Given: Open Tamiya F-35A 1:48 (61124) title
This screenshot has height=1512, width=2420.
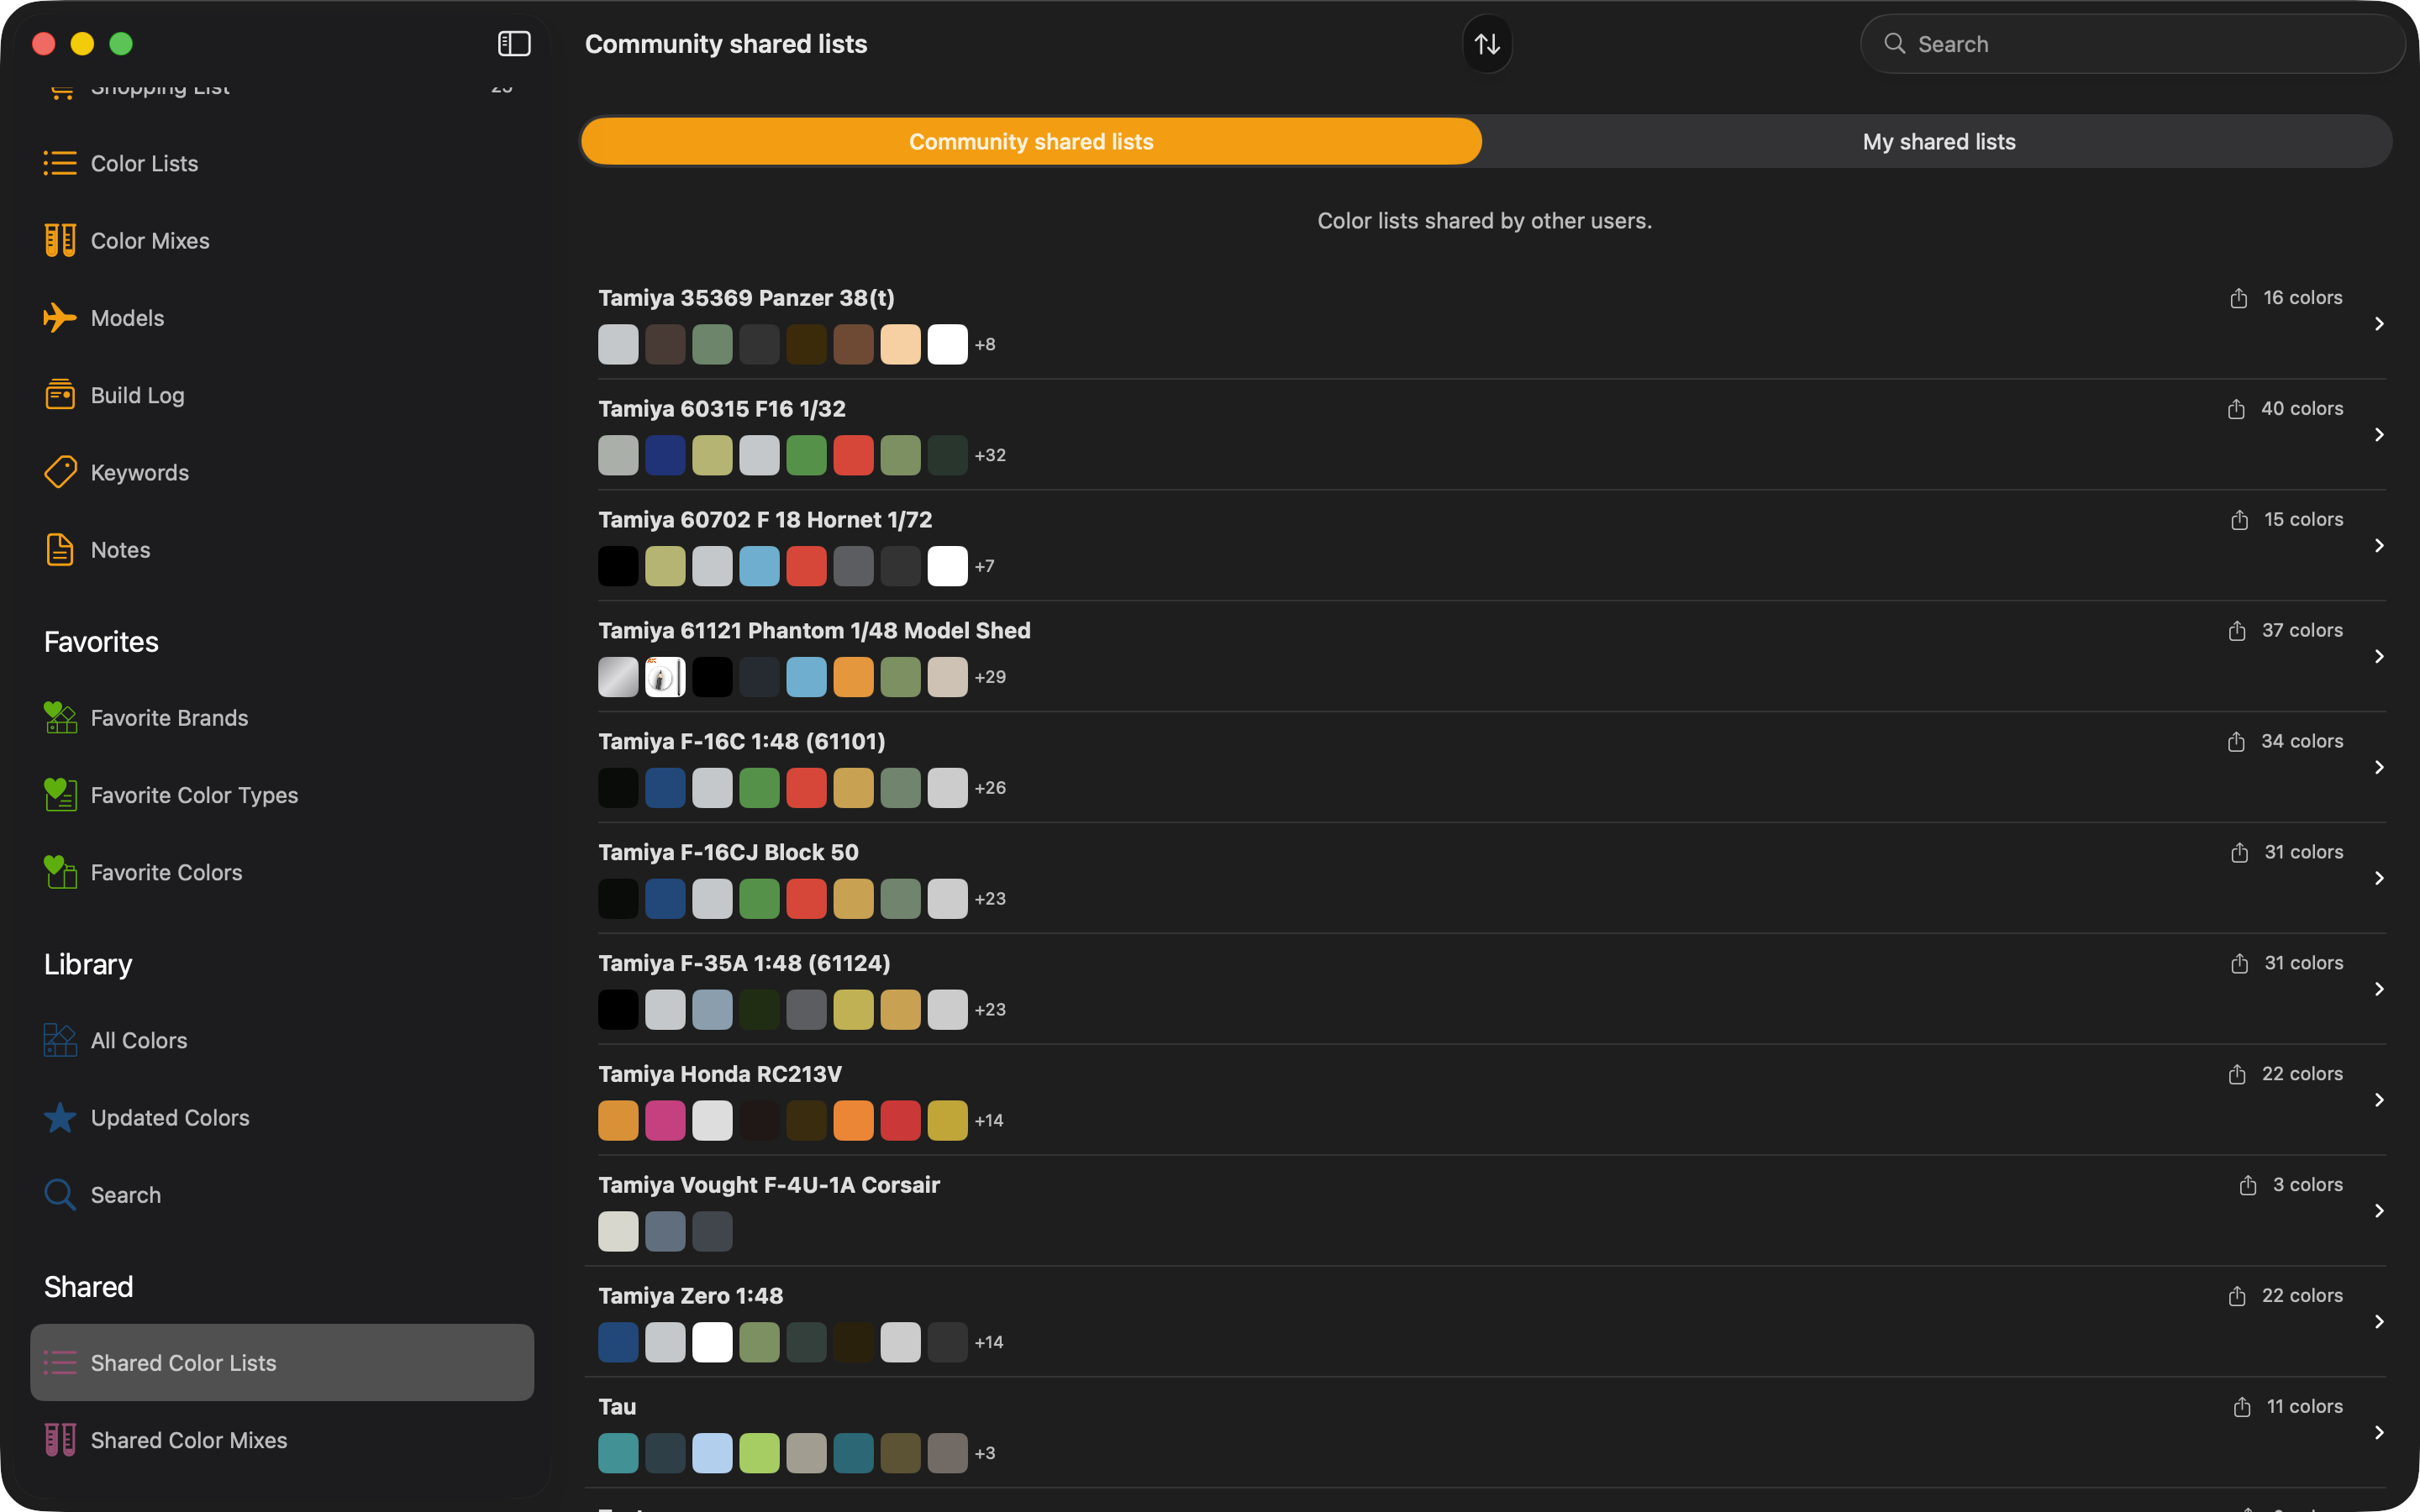Looking at the screenshot, I should [744, 963].
